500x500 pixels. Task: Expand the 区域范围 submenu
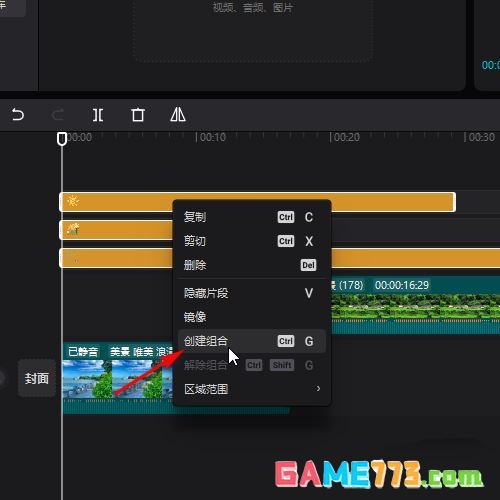(252, 389)
